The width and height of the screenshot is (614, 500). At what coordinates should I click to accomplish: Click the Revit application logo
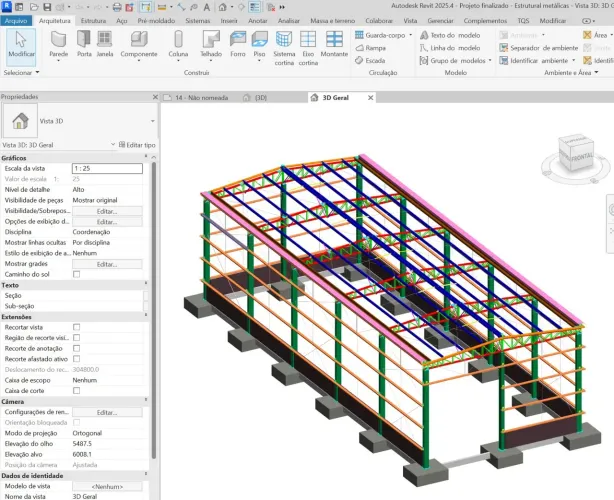click(7, 6)
